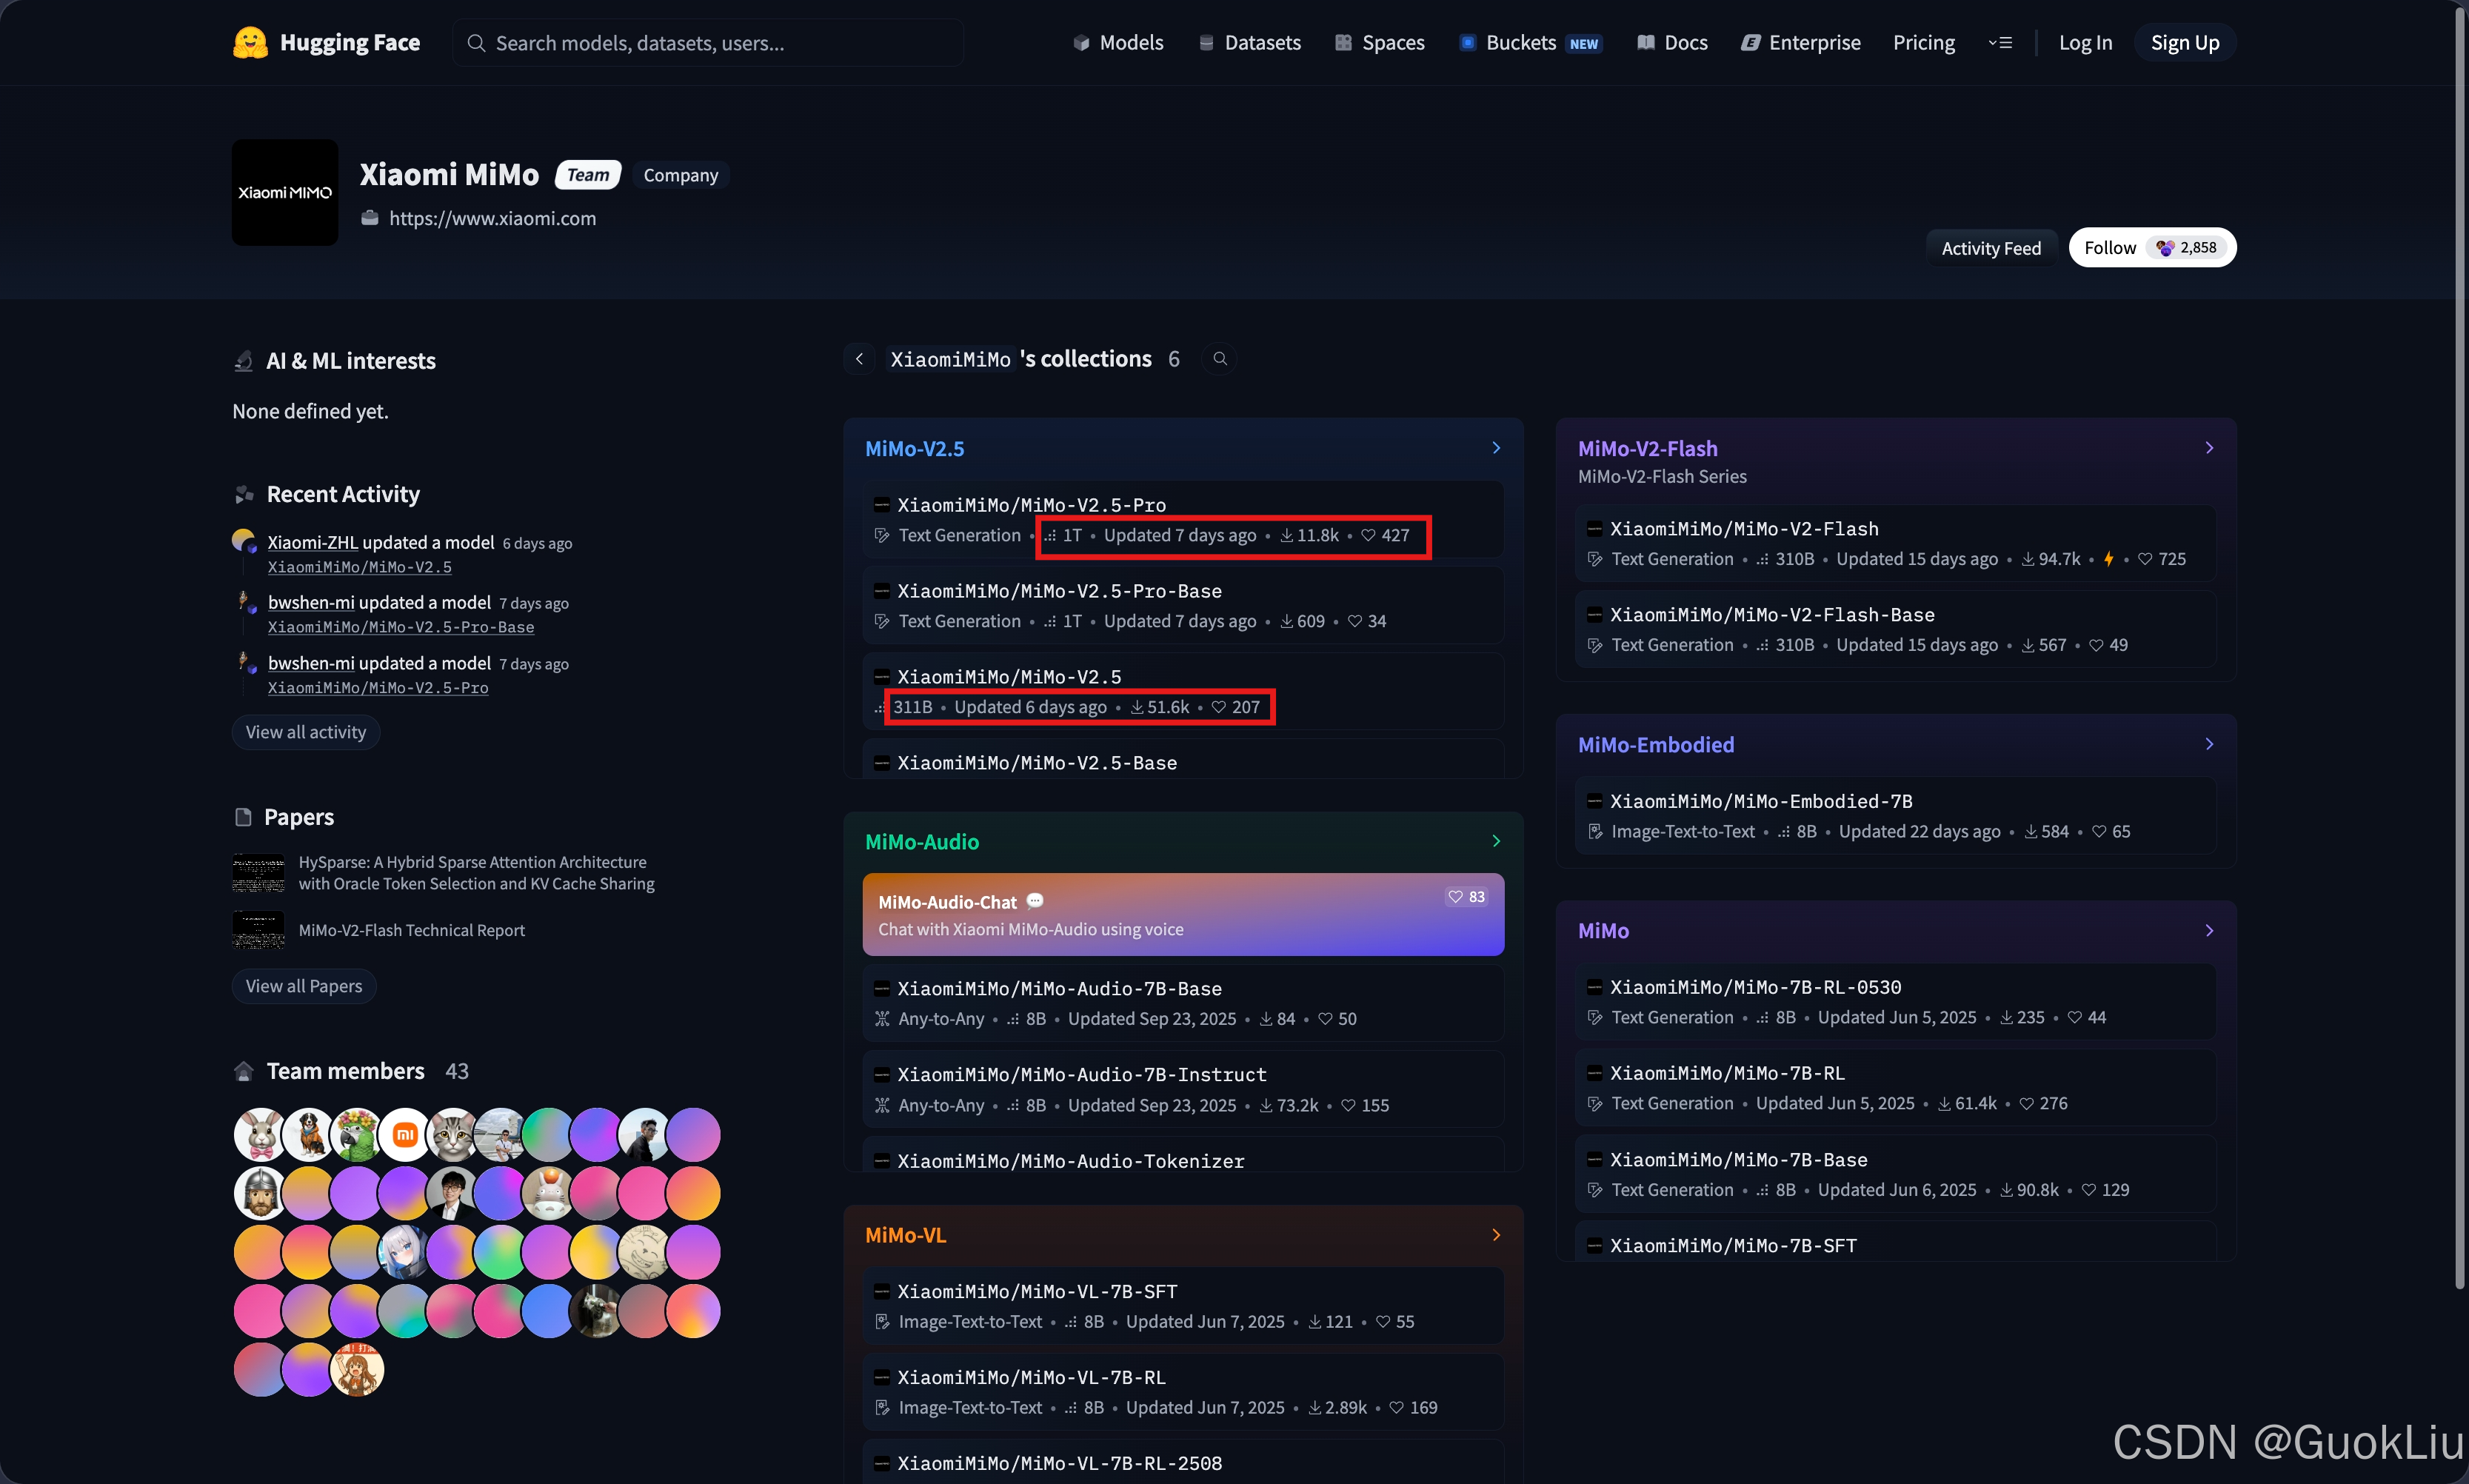Click the Docs book icon in navbar
This screenshot has width=2469, height=1484.
[x=1645, y=43]
